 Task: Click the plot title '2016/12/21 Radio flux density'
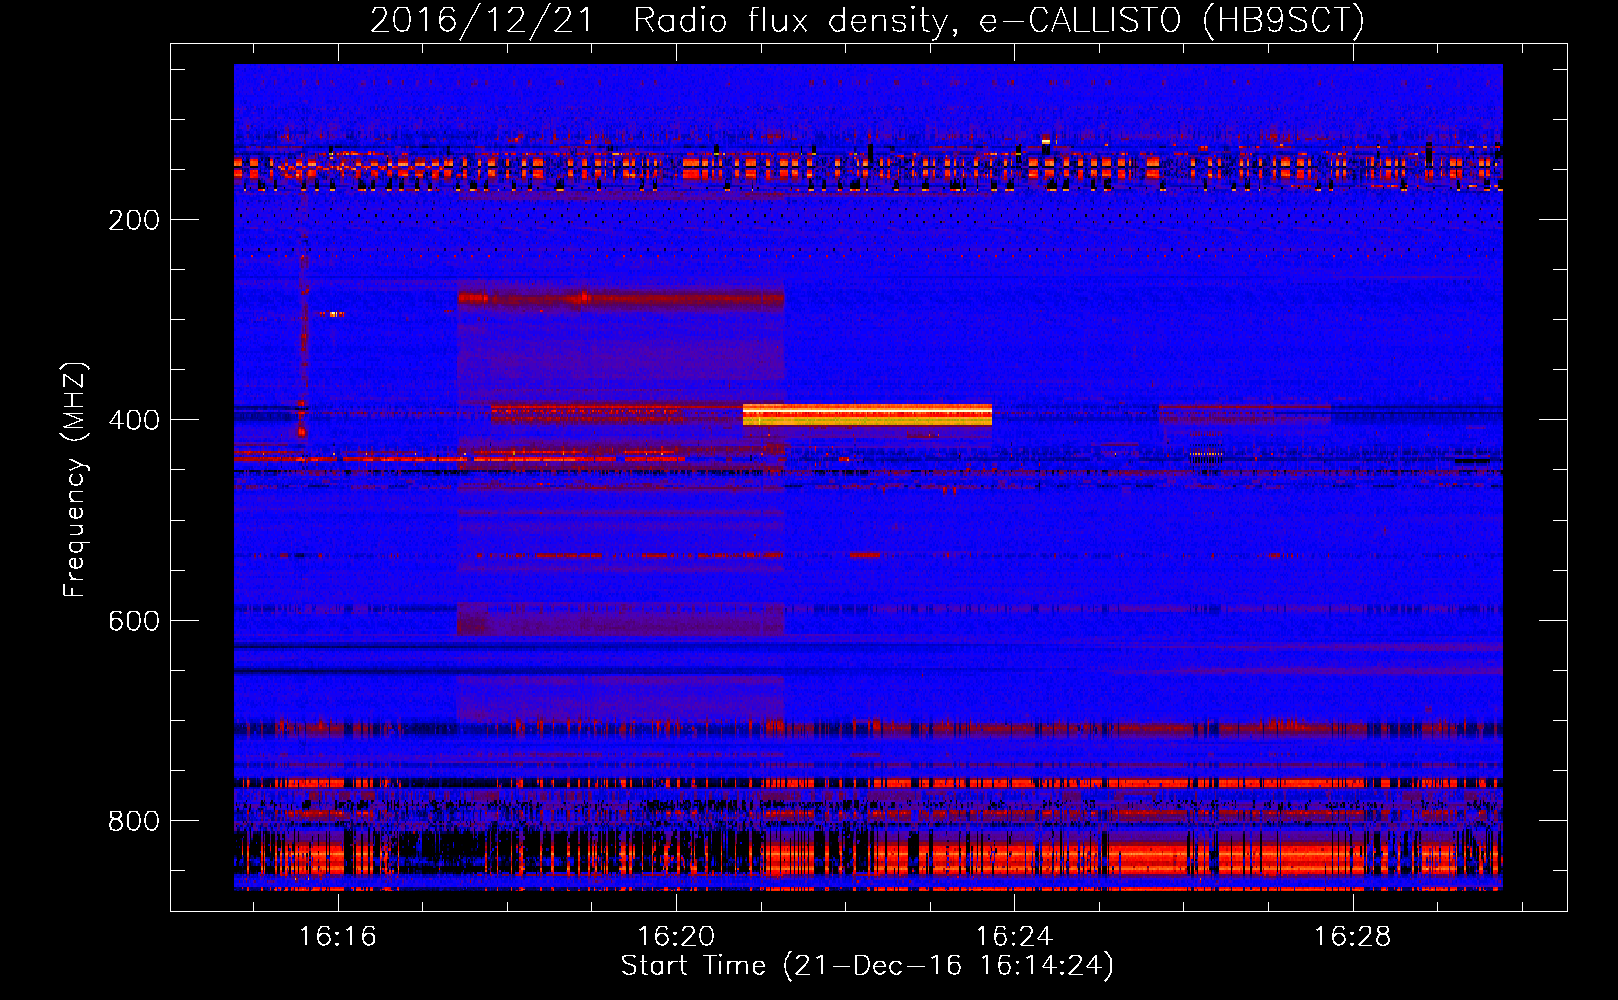coord(867,20)
